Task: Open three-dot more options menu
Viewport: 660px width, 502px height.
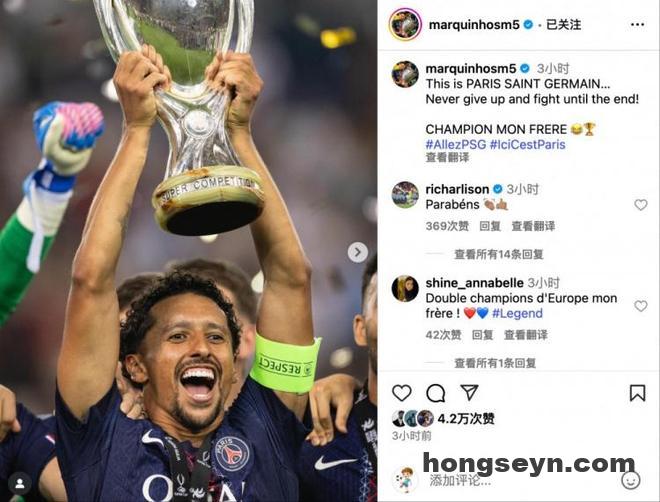Action: (x=637, y=25)
